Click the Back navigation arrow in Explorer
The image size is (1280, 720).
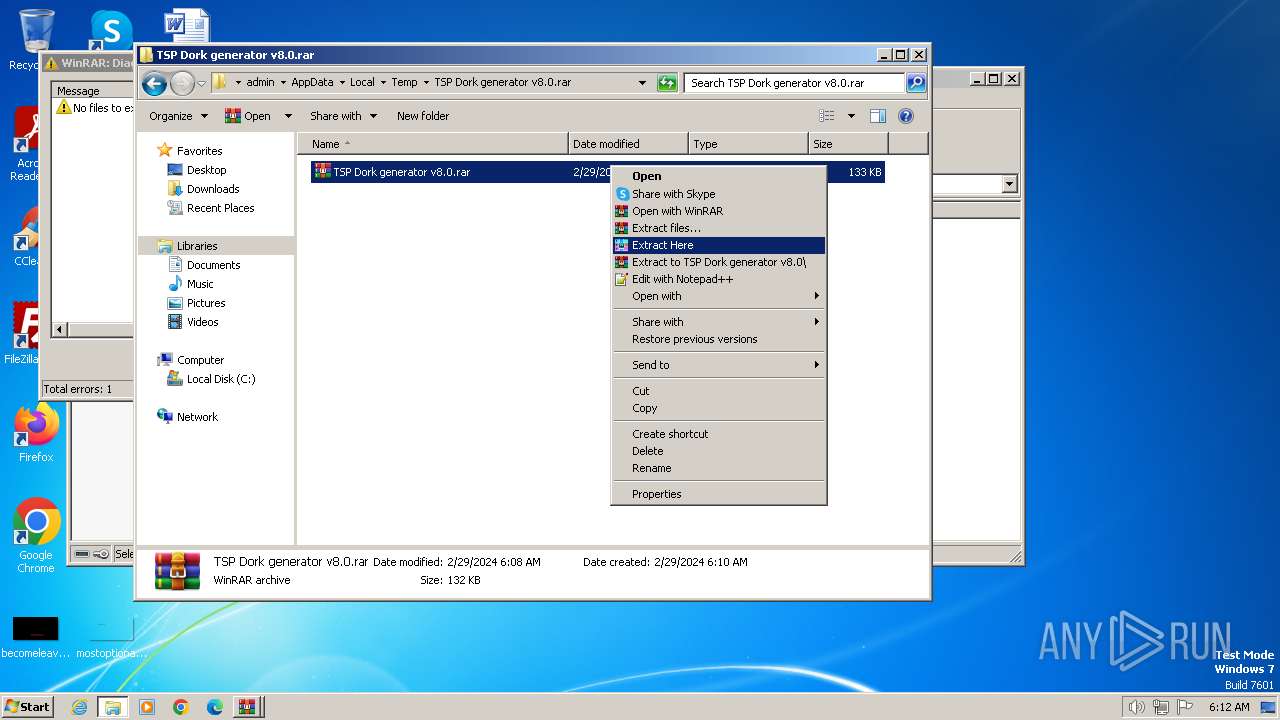click(153, 83)
